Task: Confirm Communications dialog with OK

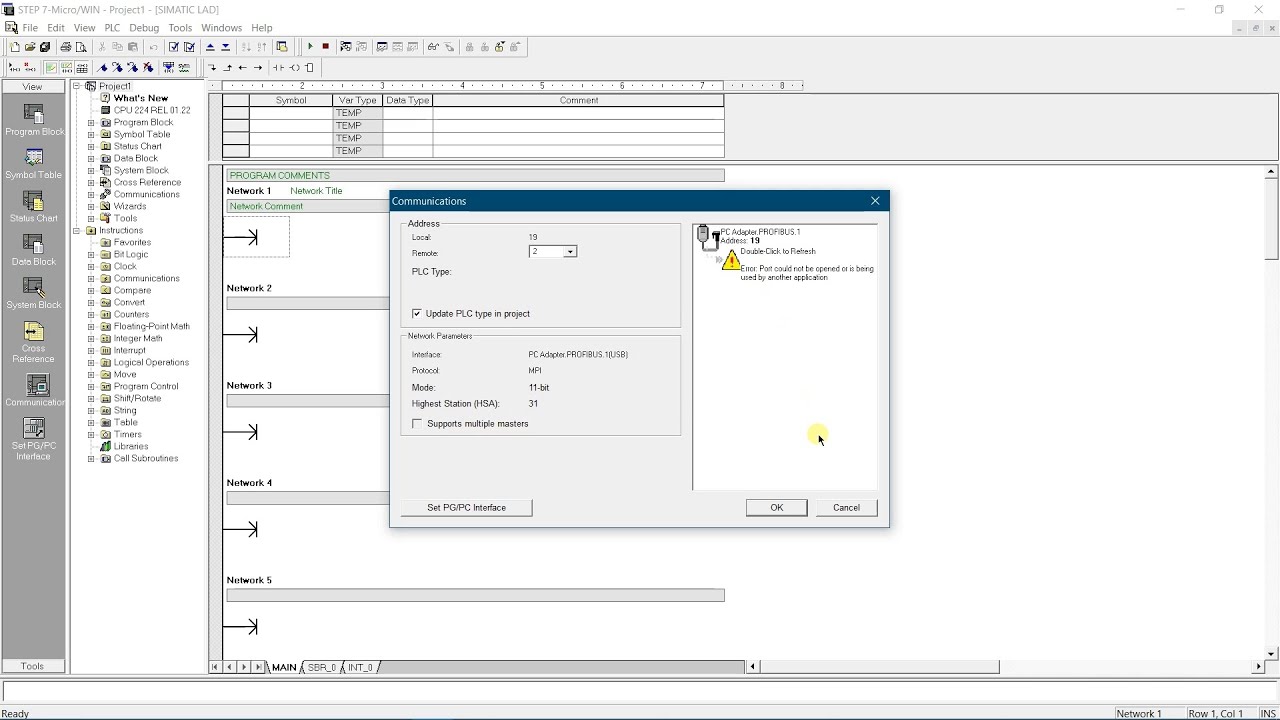Action: pyautogui.click(x=776, y=507)
